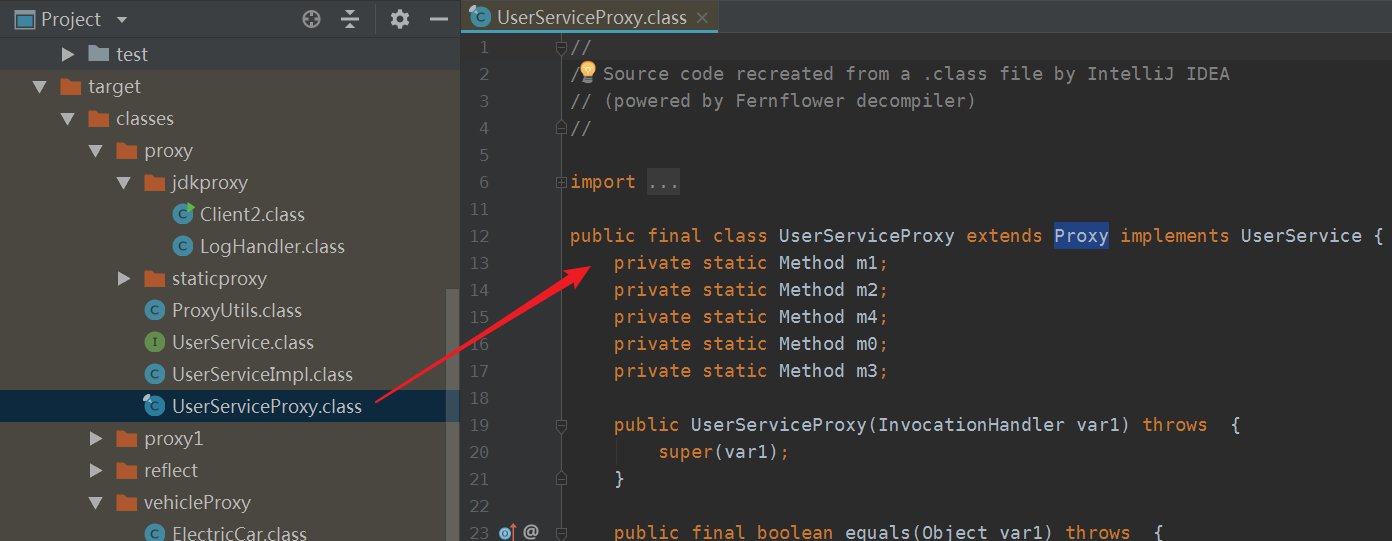Image resolution: width=1392 pixels, height=541 pixels.
Task: Click the proxy1 folder icon
Action: click(x=126, y=438)
